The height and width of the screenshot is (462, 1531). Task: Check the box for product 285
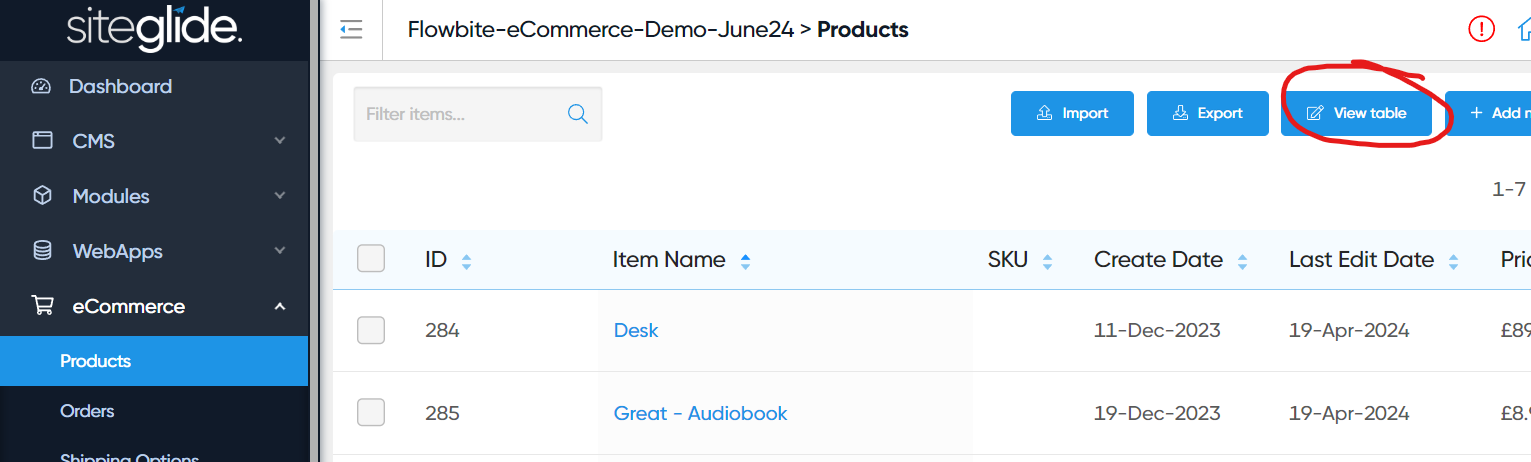[371, 413]
